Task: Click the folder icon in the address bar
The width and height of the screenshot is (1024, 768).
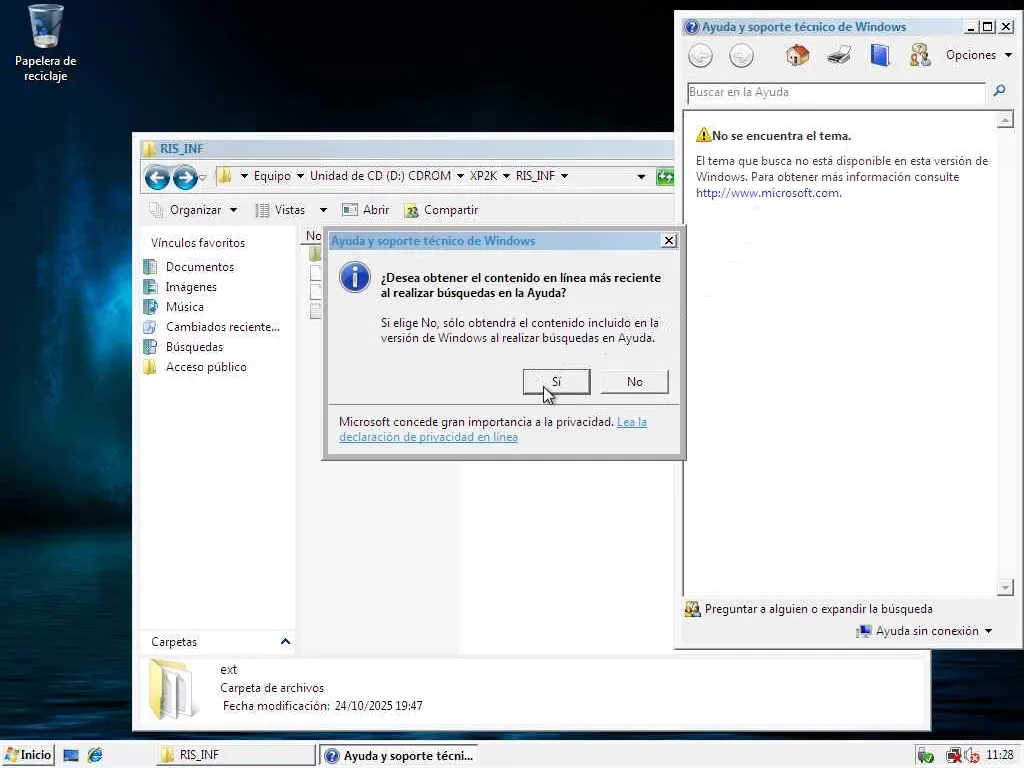Action: [x=225, y=176]
